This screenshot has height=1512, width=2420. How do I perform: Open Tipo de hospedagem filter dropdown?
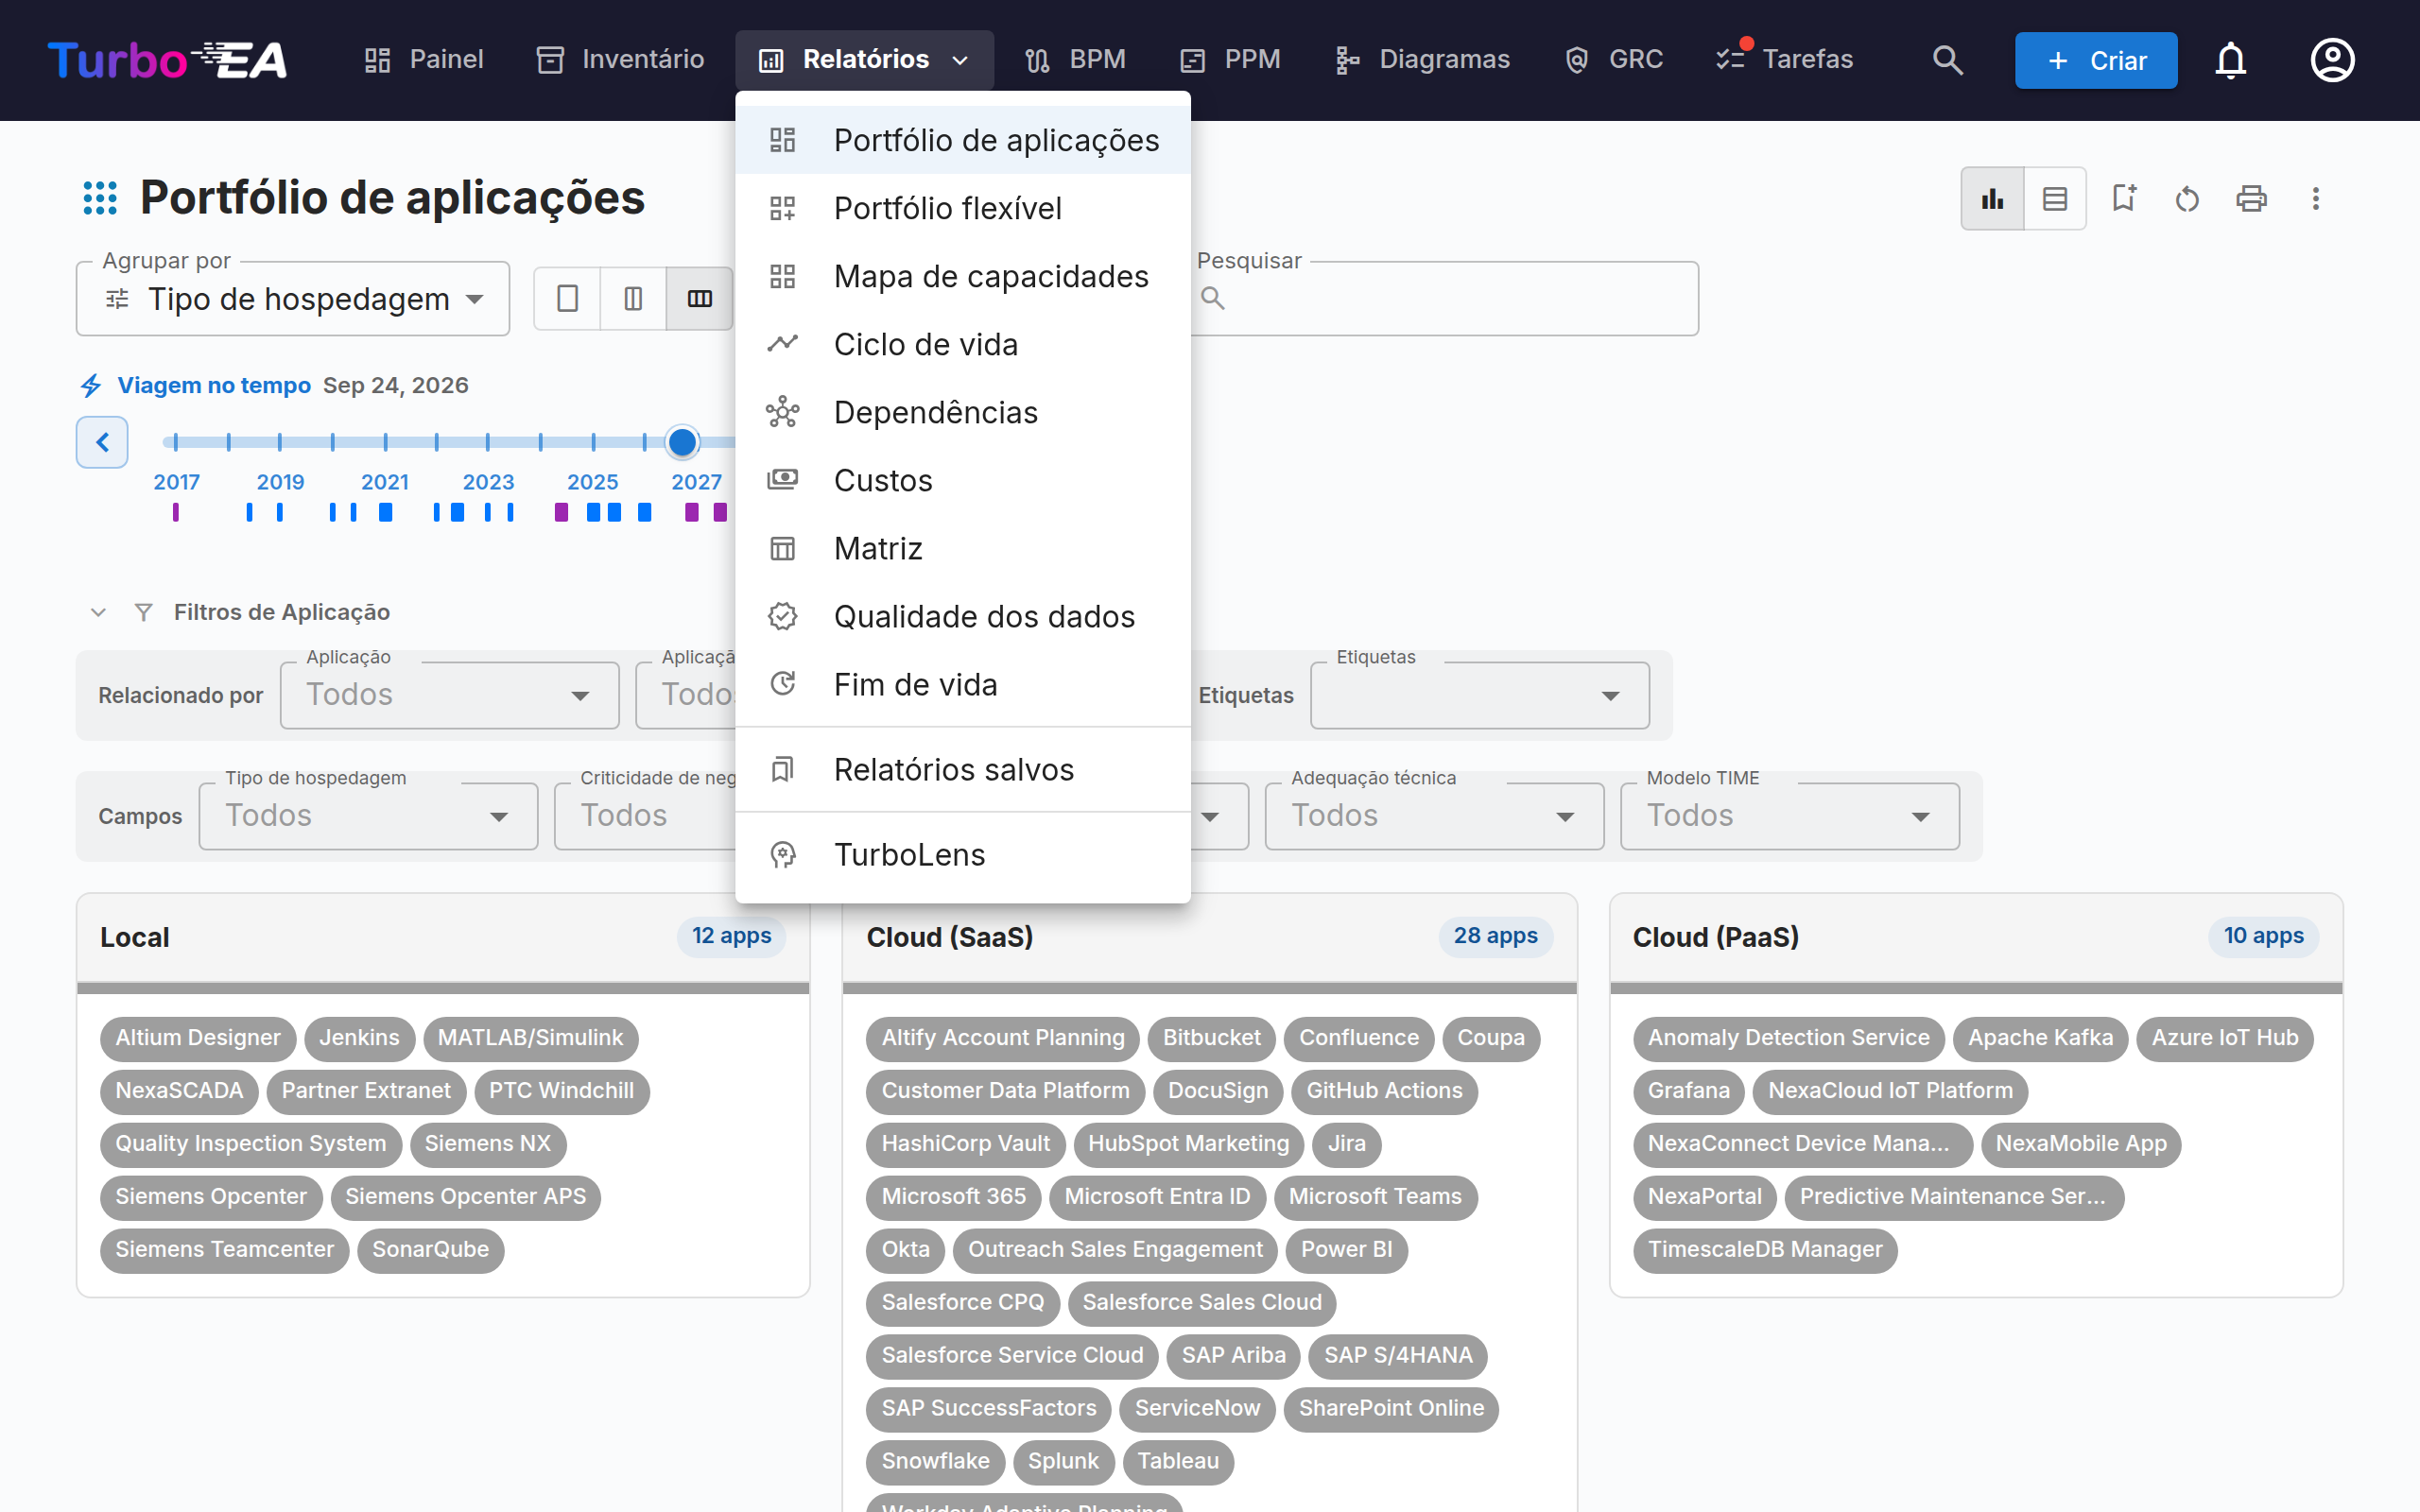click(368, 816)
